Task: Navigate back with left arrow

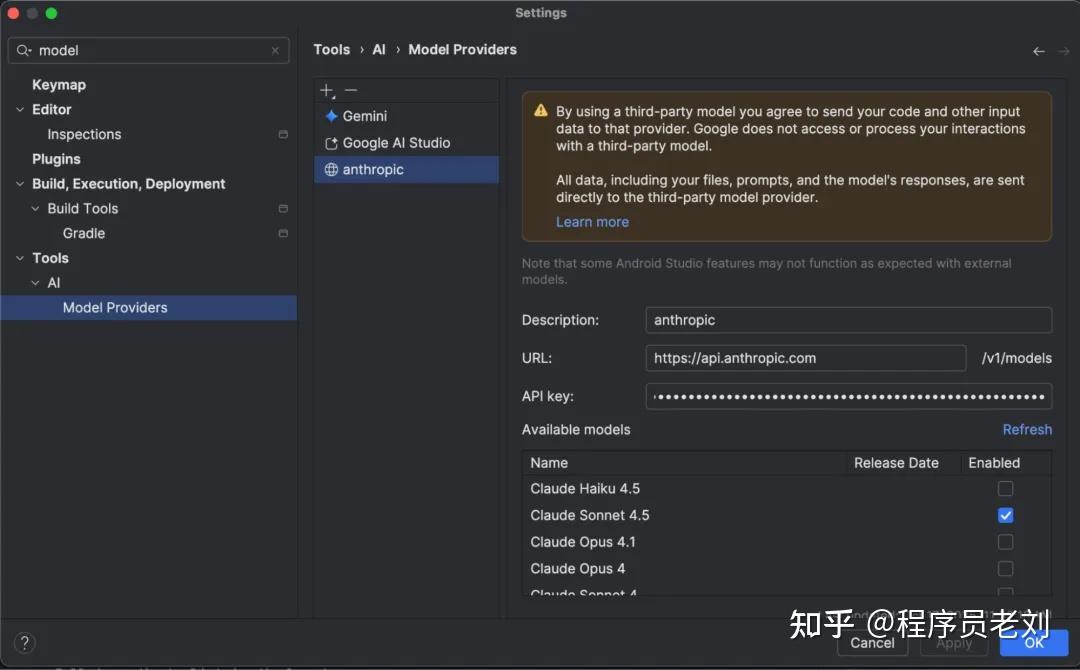Action: 1039,51
